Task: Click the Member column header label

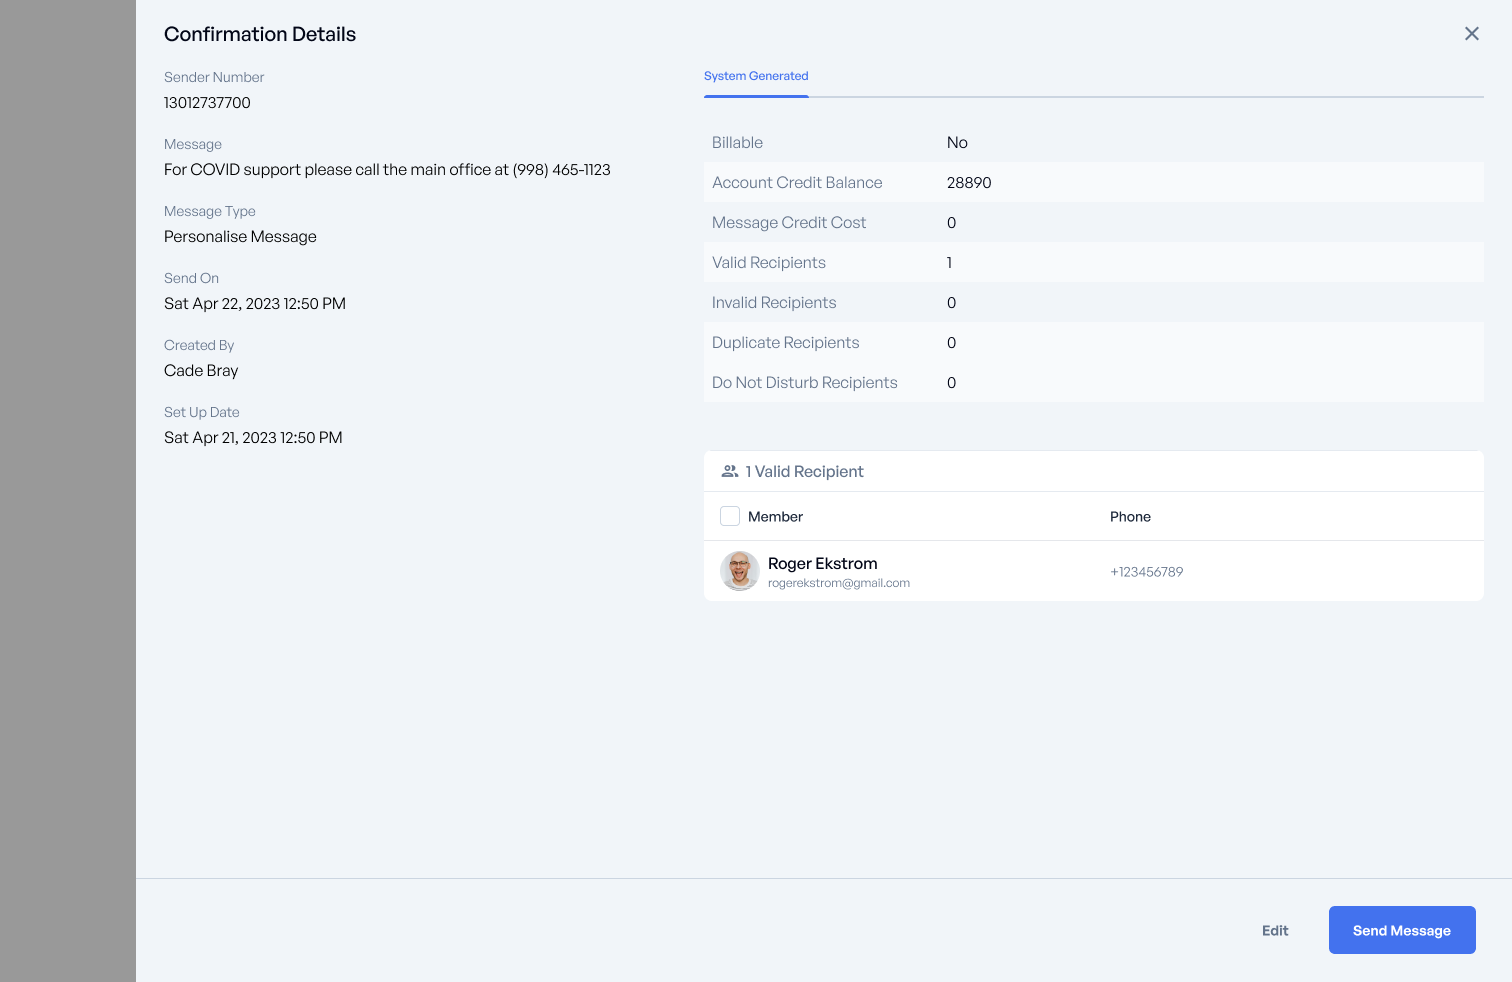Action: 775,516
